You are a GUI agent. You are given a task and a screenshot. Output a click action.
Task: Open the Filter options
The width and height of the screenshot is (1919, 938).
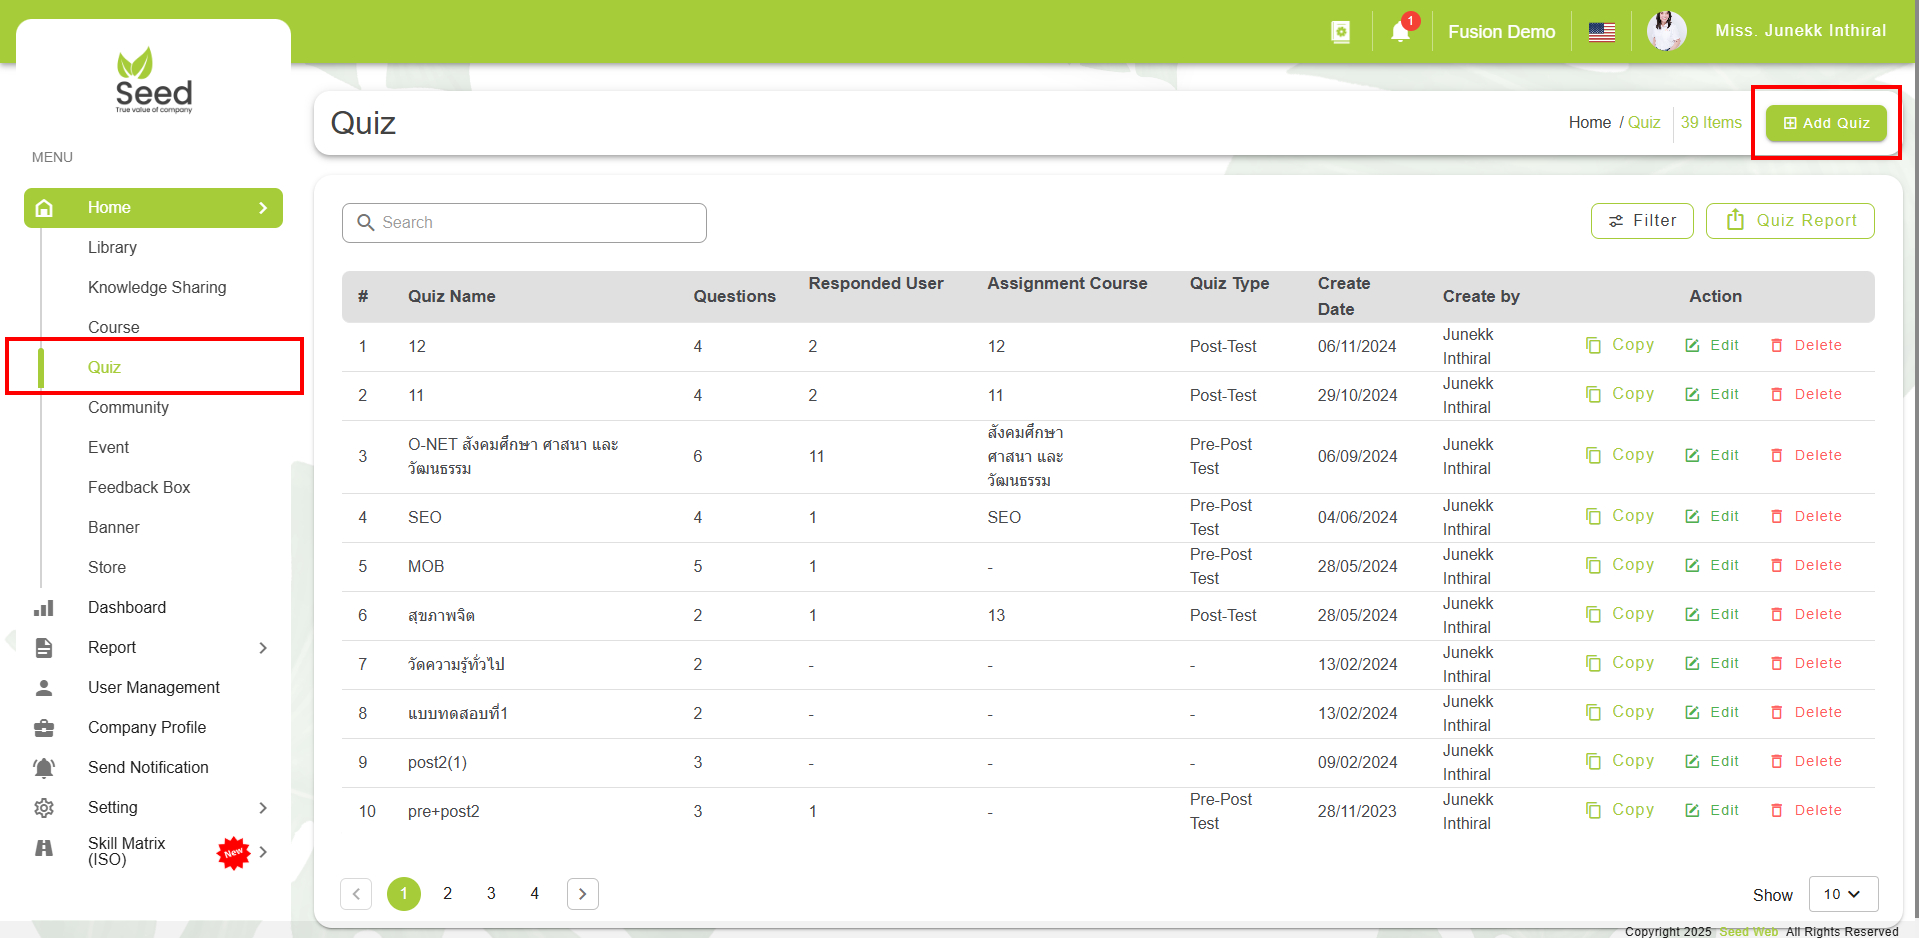[x=1641, y=221]
